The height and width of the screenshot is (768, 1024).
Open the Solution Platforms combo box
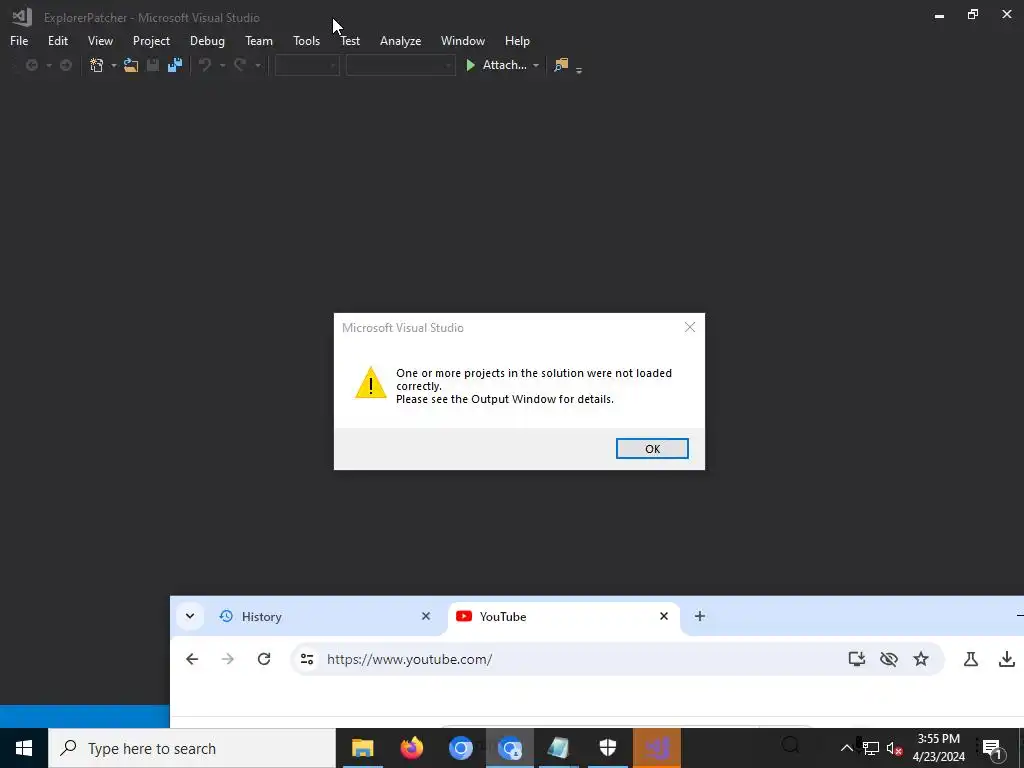[x=400, y=65]
